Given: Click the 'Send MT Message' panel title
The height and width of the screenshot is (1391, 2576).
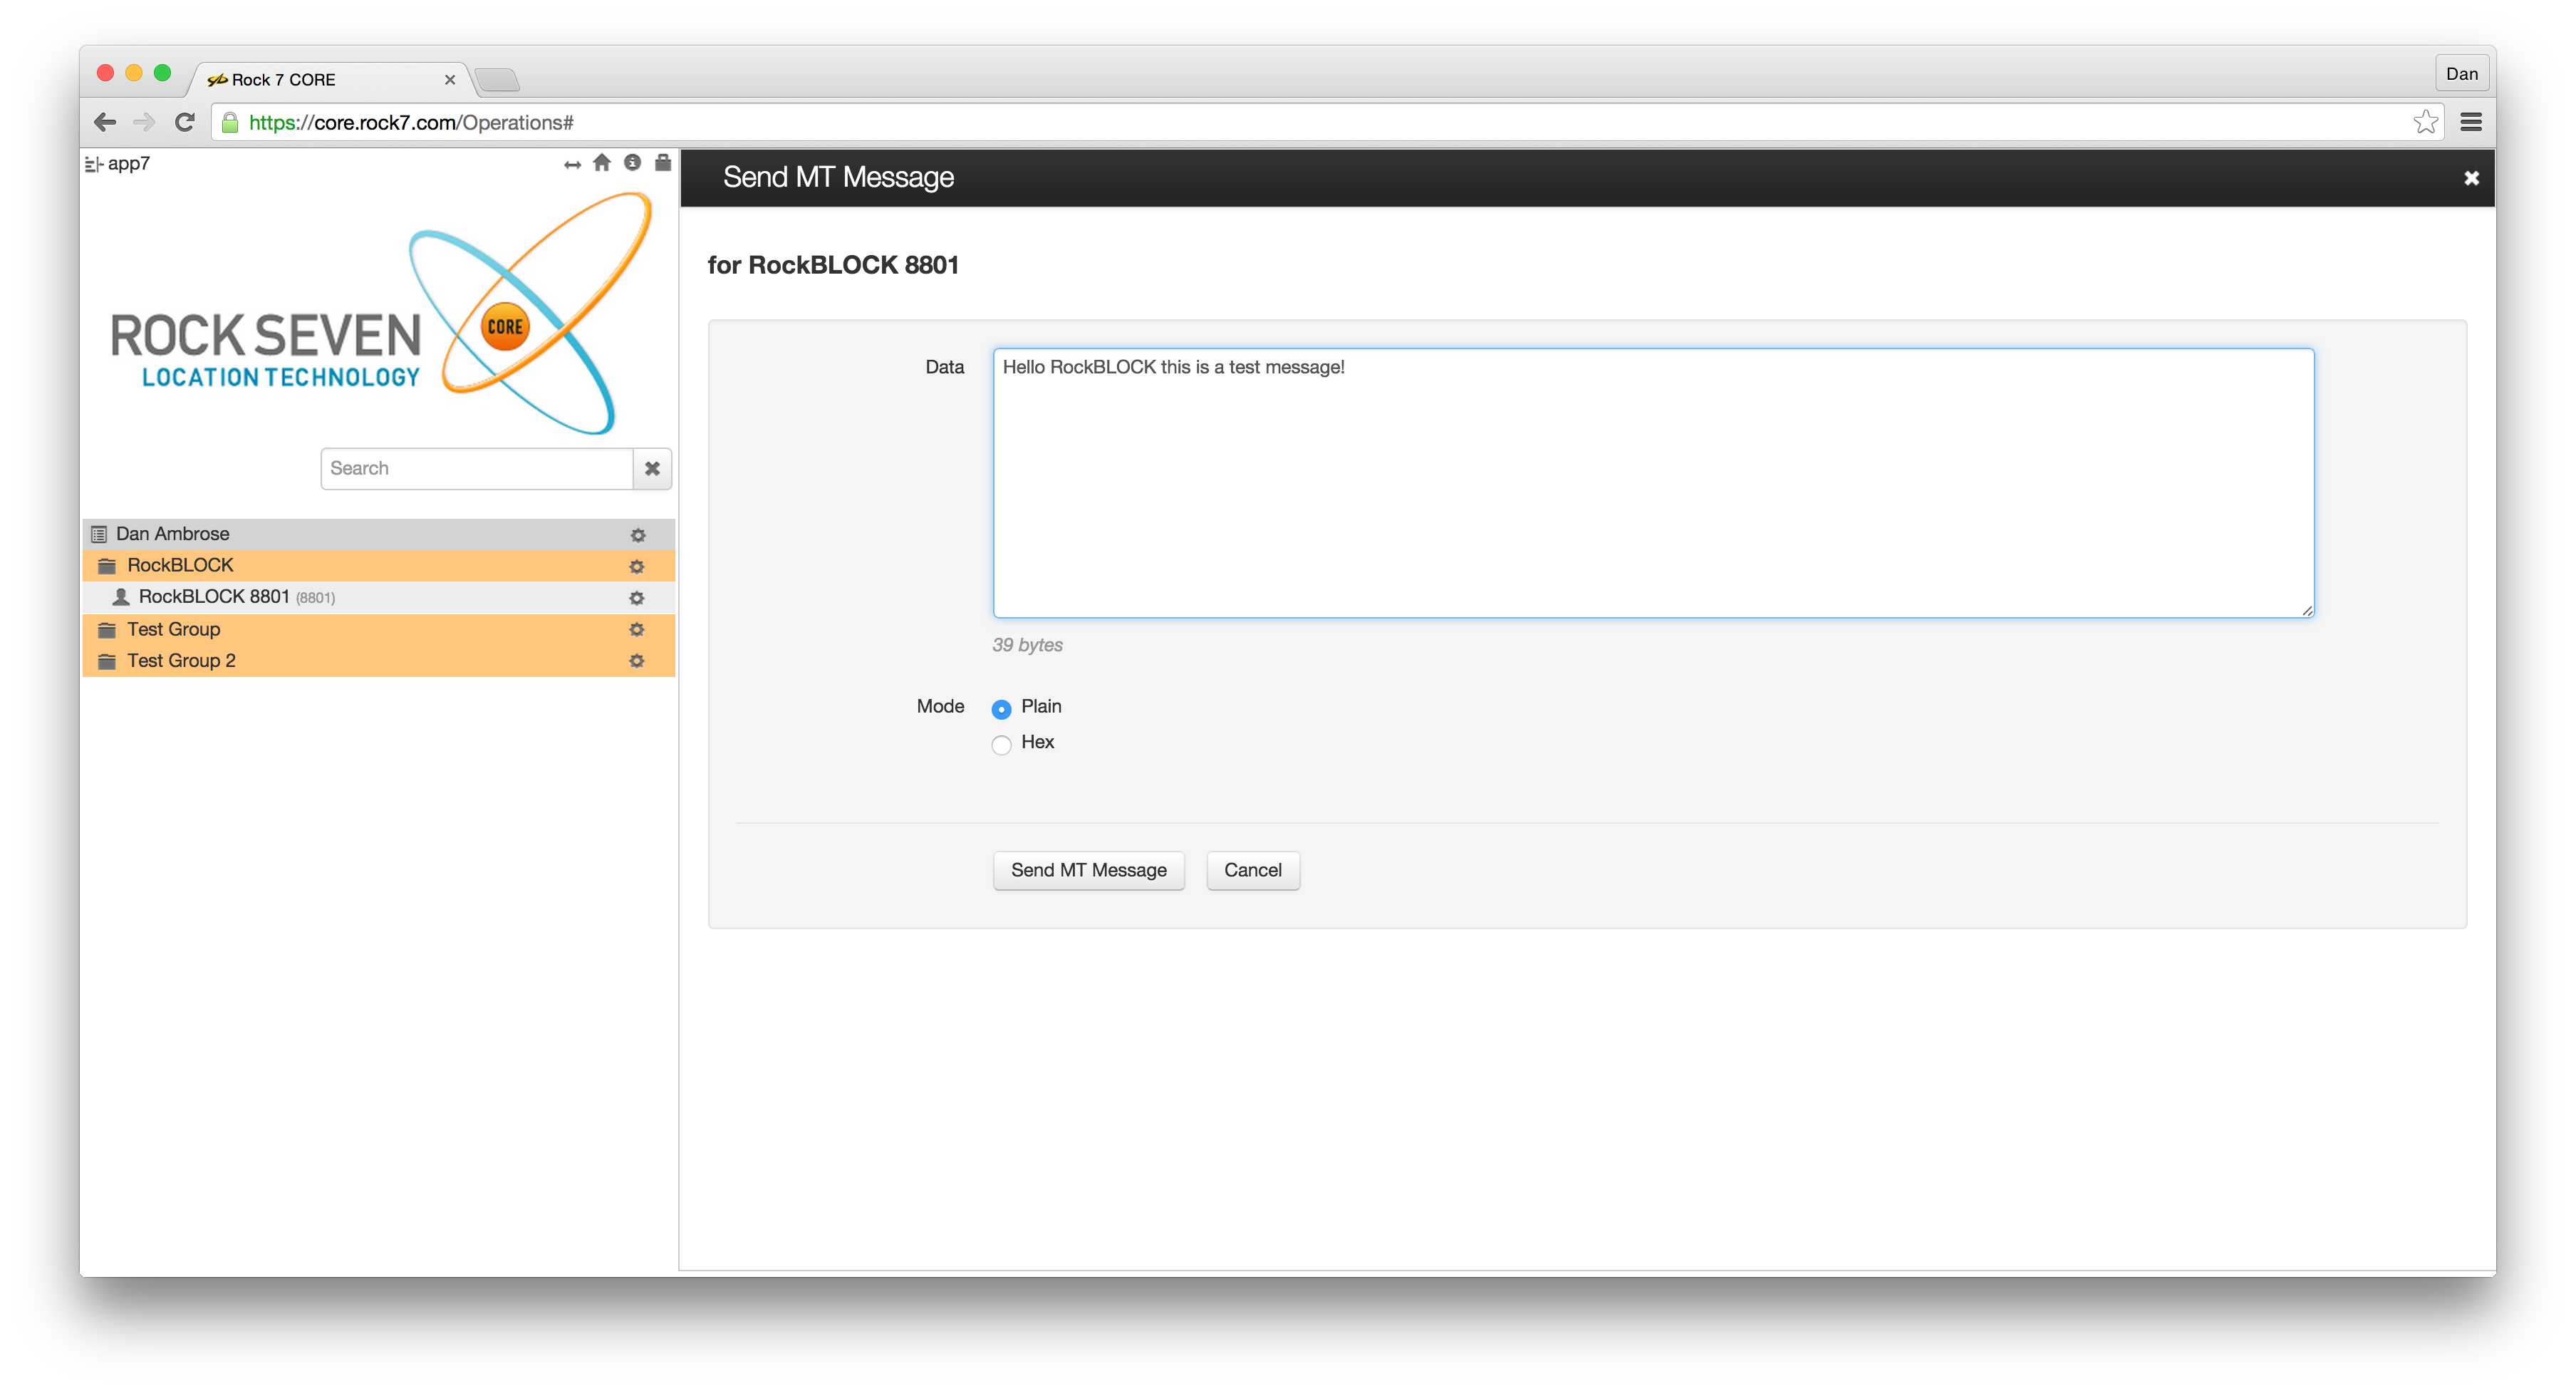Looking at the screenshot, I should click(x=838, y=177).
